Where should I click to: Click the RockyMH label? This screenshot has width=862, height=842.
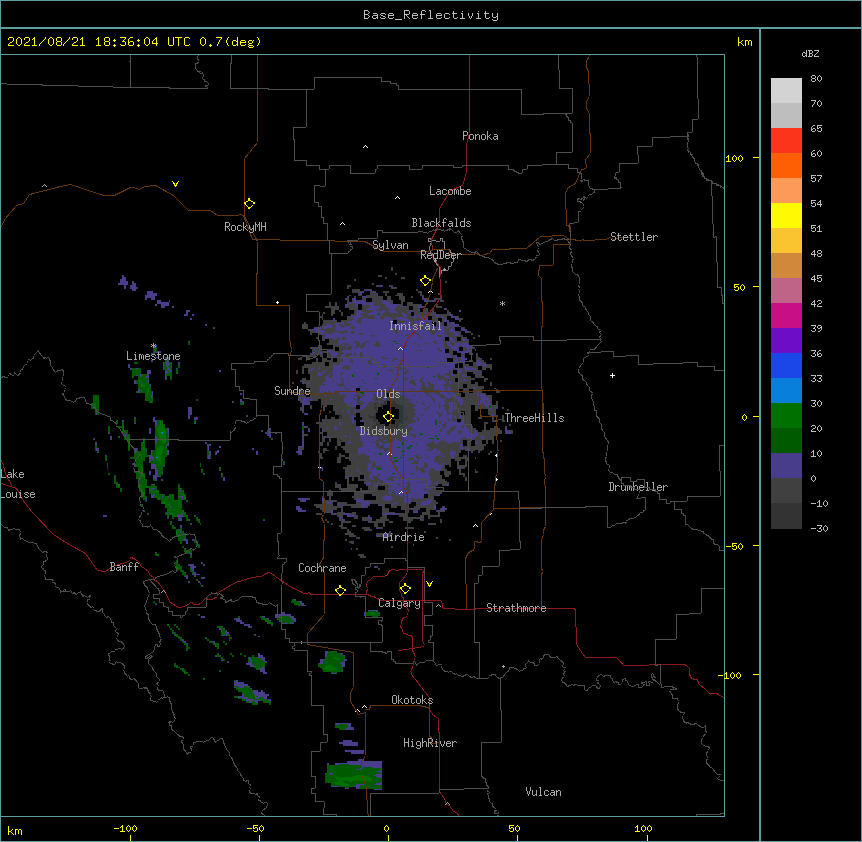tap(245, 227)
